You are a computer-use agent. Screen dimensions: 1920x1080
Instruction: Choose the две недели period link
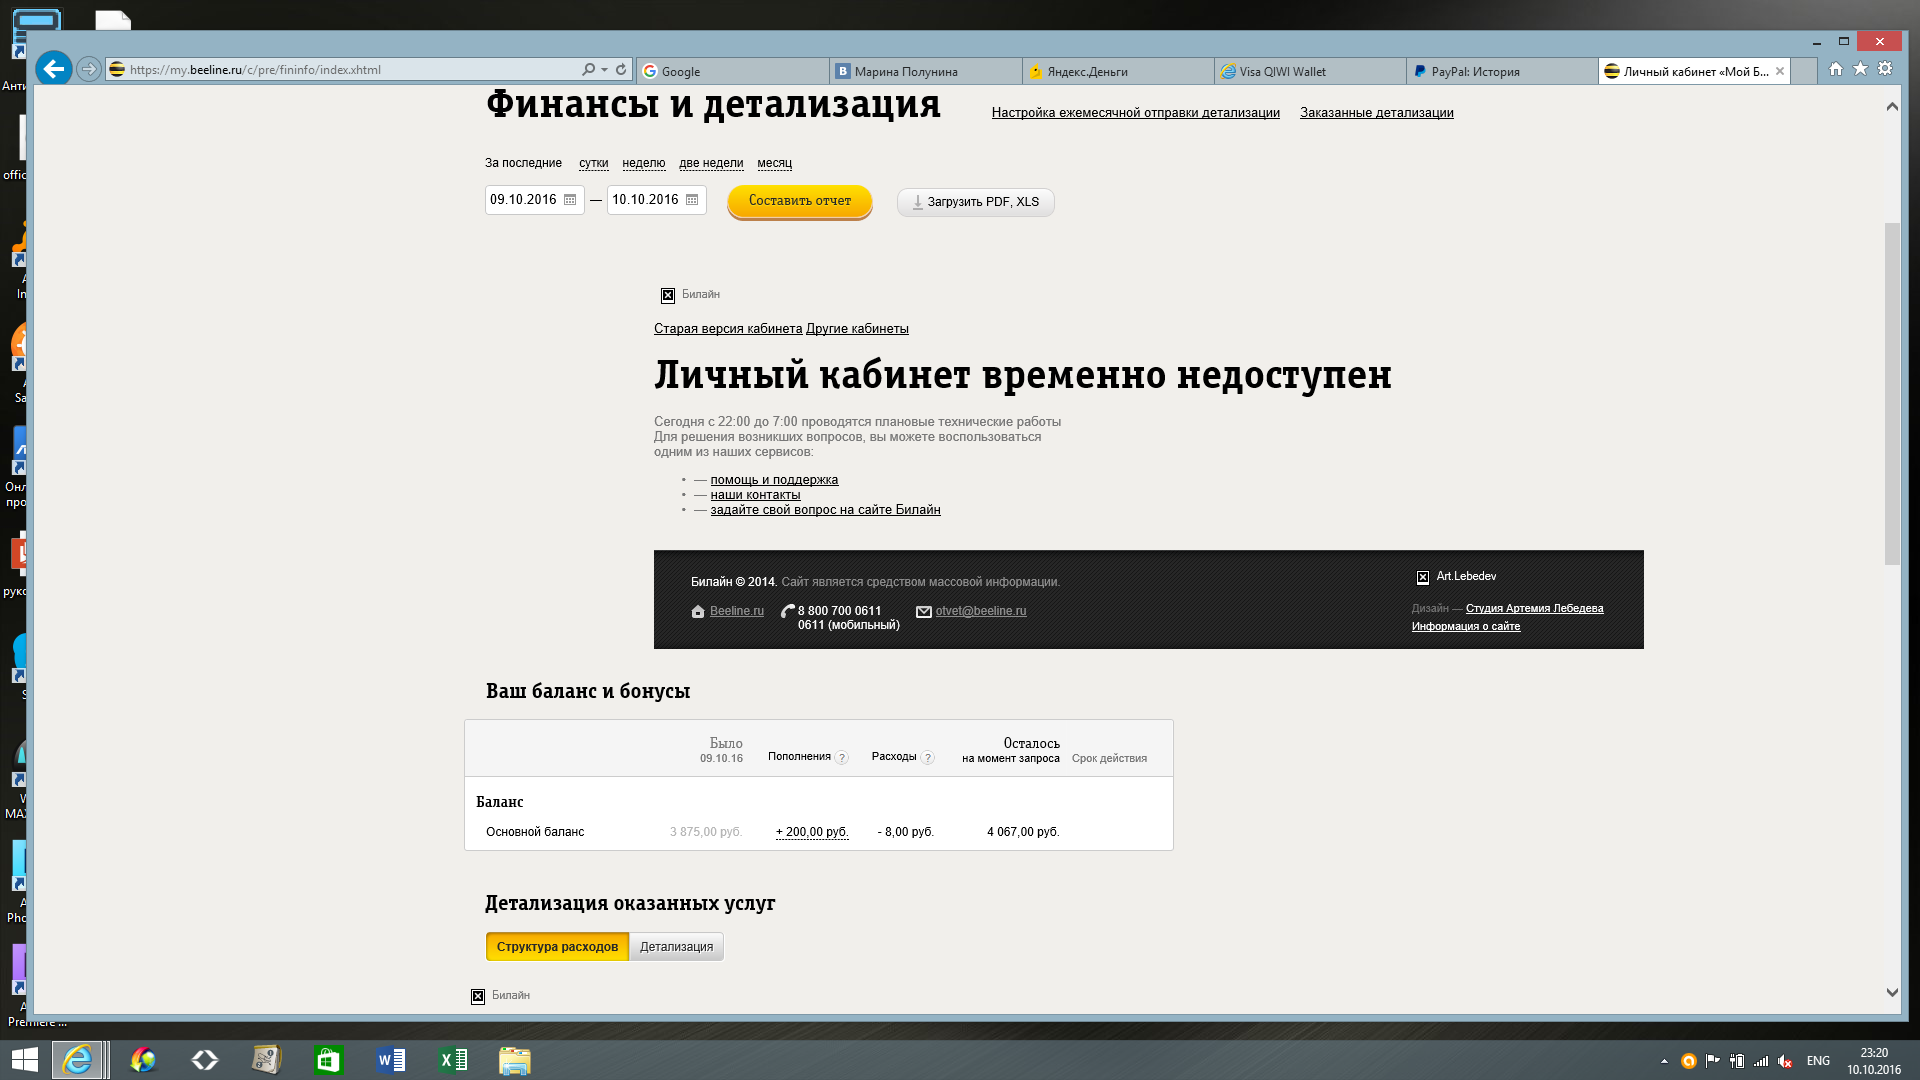[711, 163]
